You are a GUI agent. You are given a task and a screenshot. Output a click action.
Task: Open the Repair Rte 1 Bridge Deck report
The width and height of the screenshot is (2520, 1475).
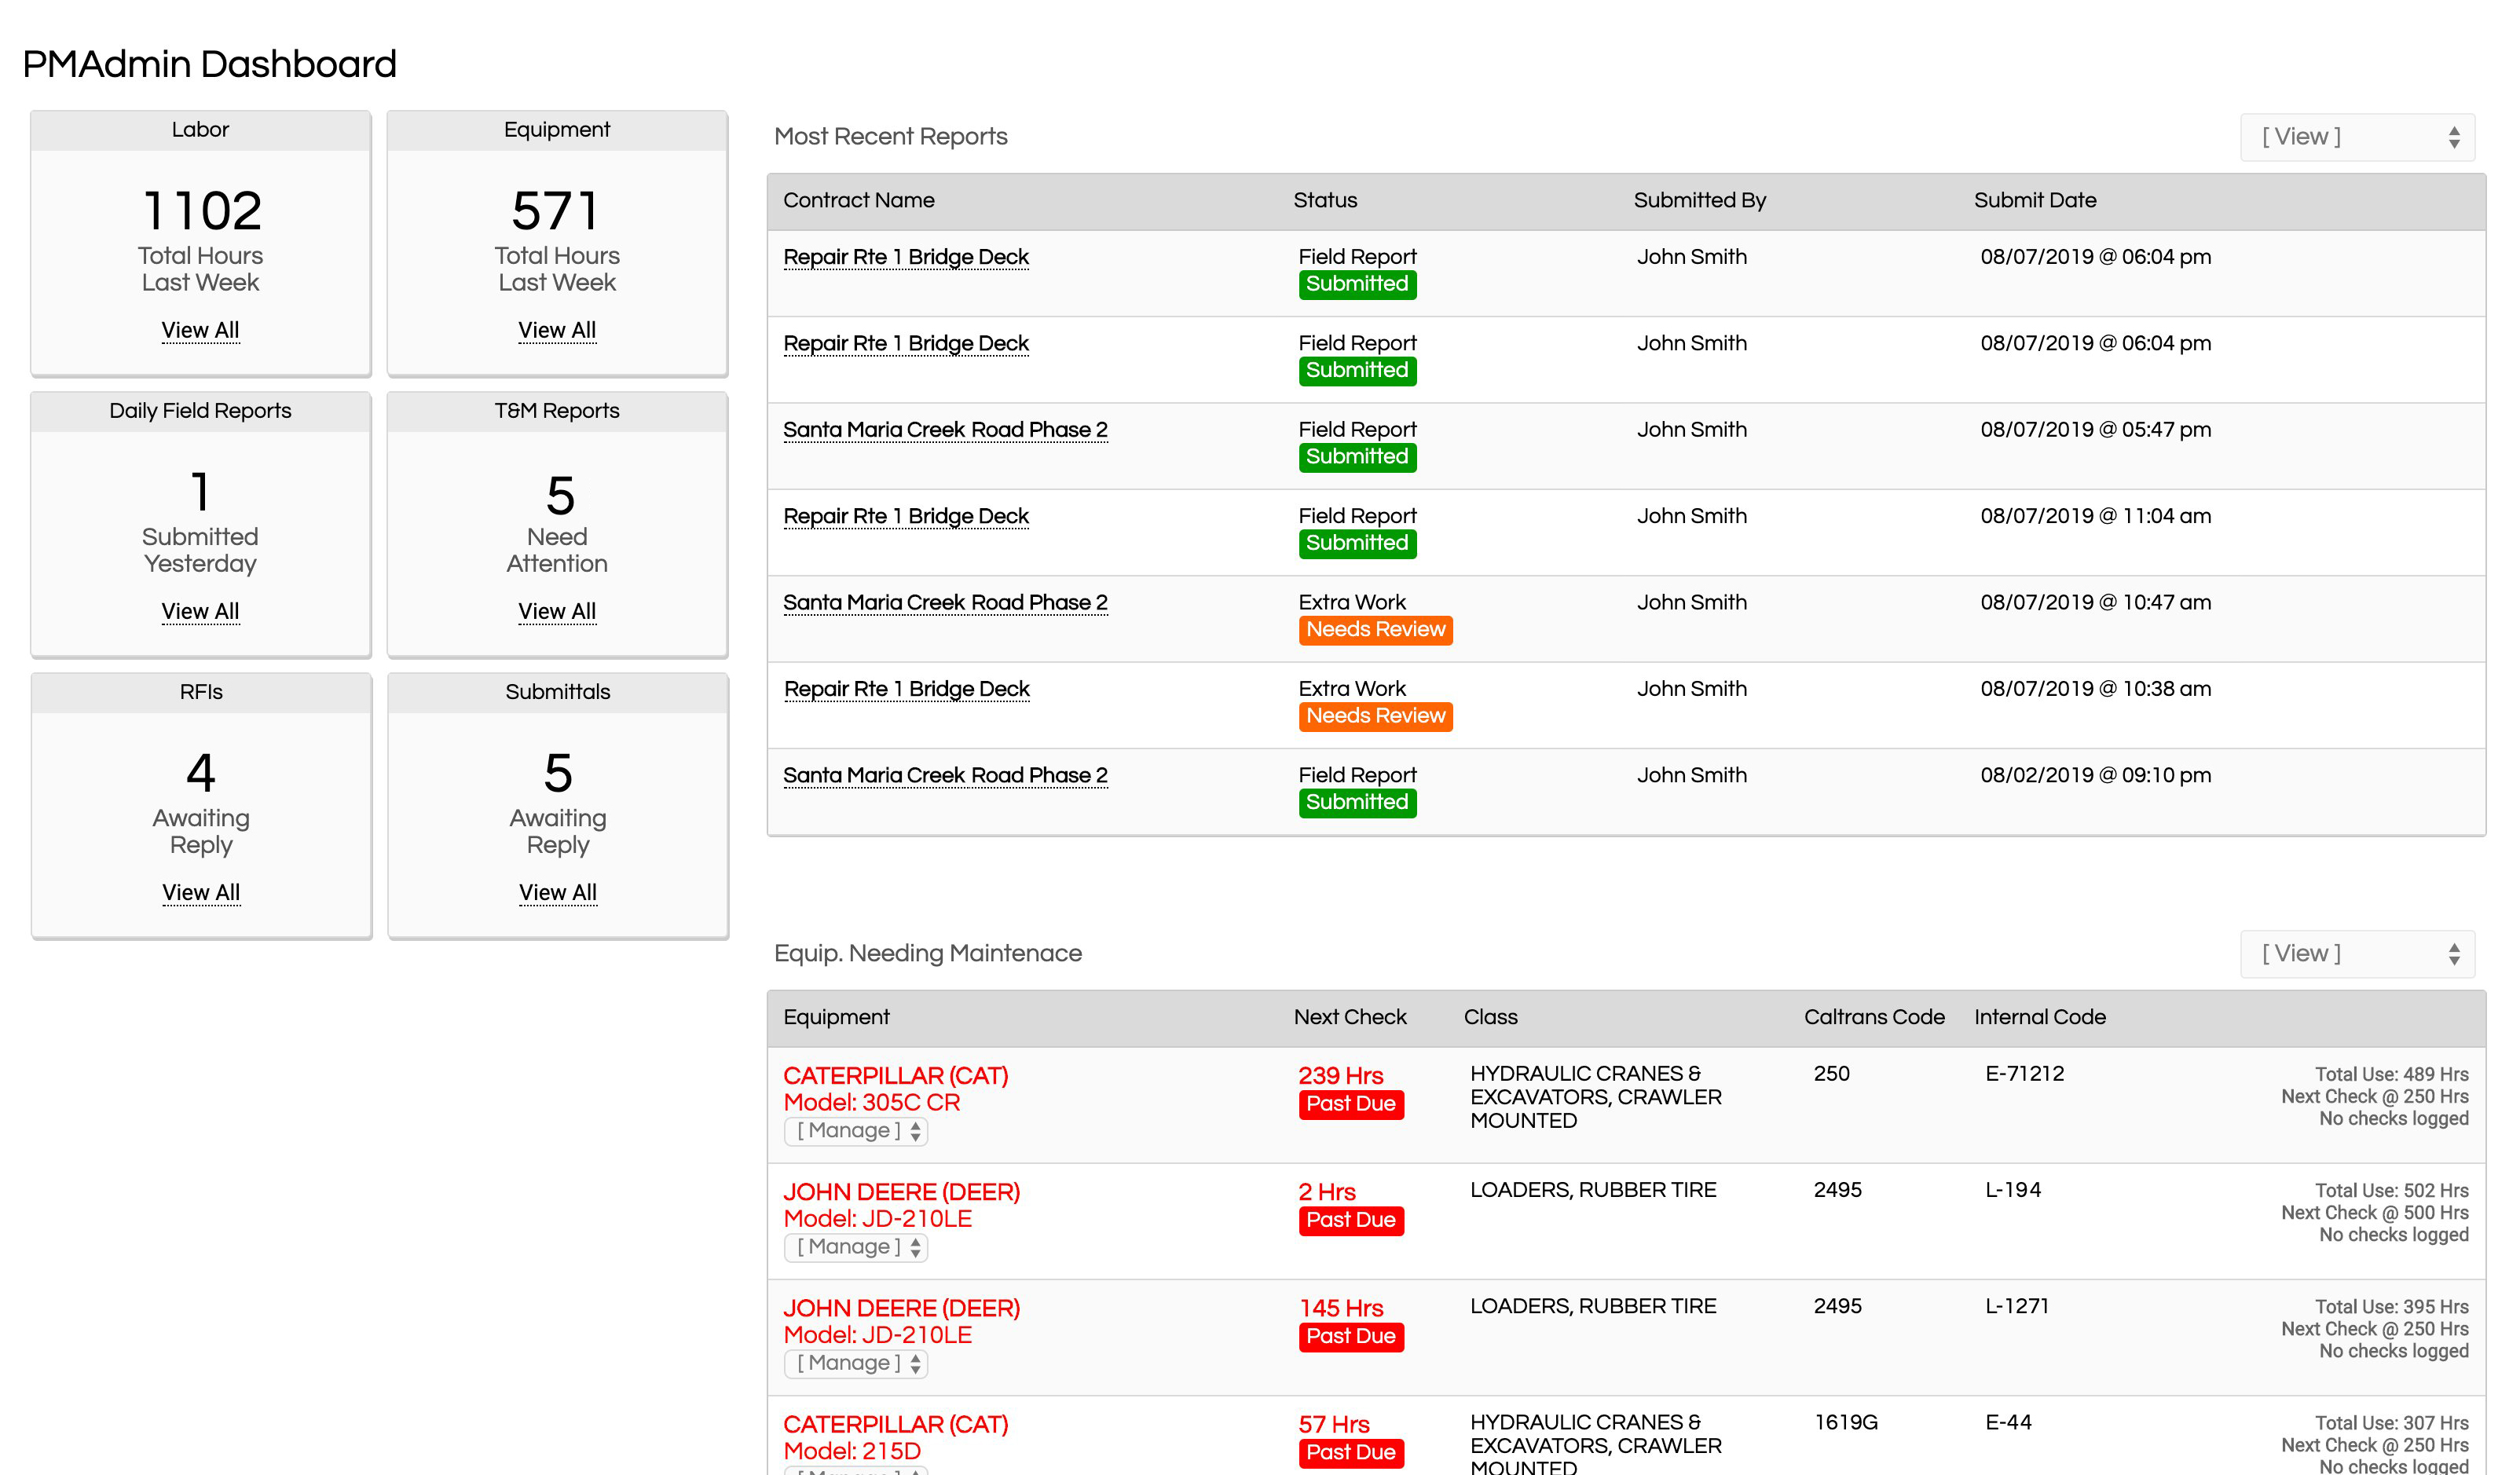[x=906, y=257]
